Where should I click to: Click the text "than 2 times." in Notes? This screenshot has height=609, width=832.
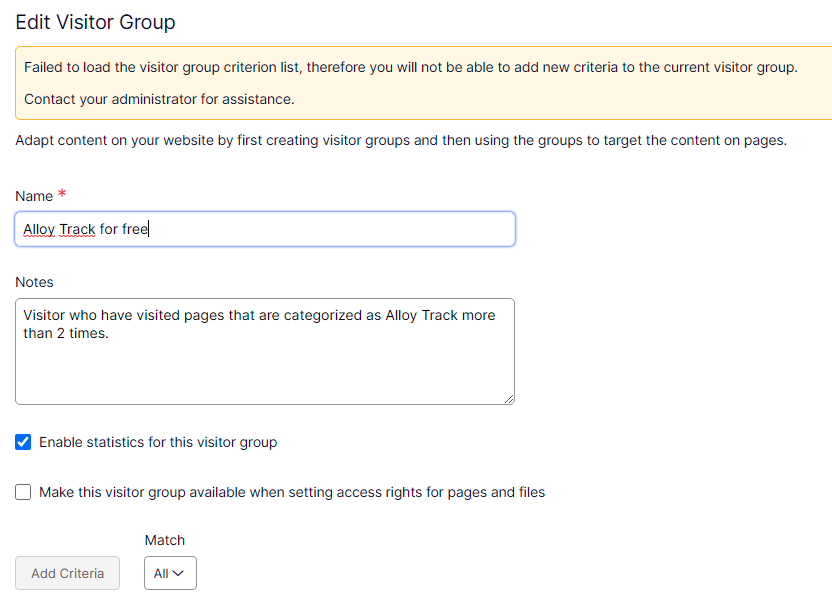(66, 334)
